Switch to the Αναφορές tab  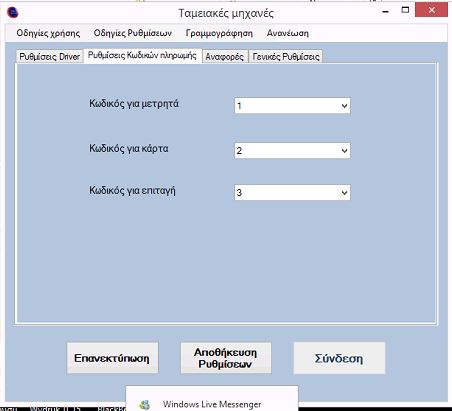(225, 57)
